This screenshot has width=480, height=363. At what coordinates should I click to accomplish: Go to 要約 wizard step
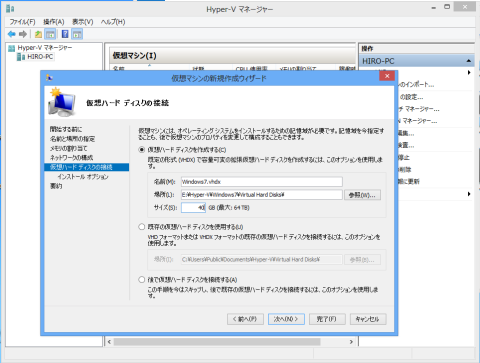pyautogui.click(x=56, y=186)
